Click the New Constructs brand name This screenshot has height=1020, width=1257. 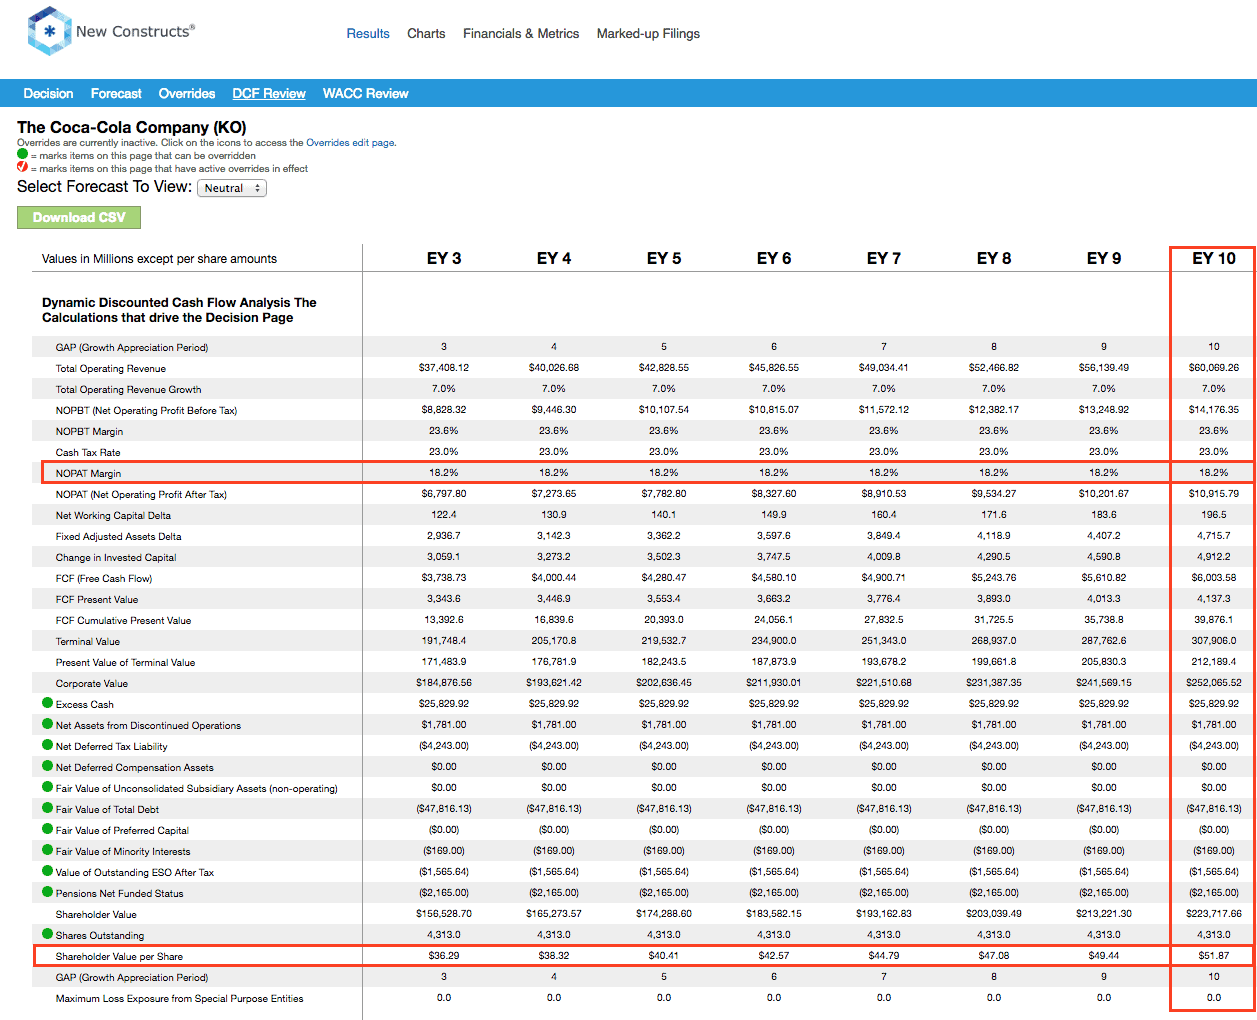pos(135,31)
